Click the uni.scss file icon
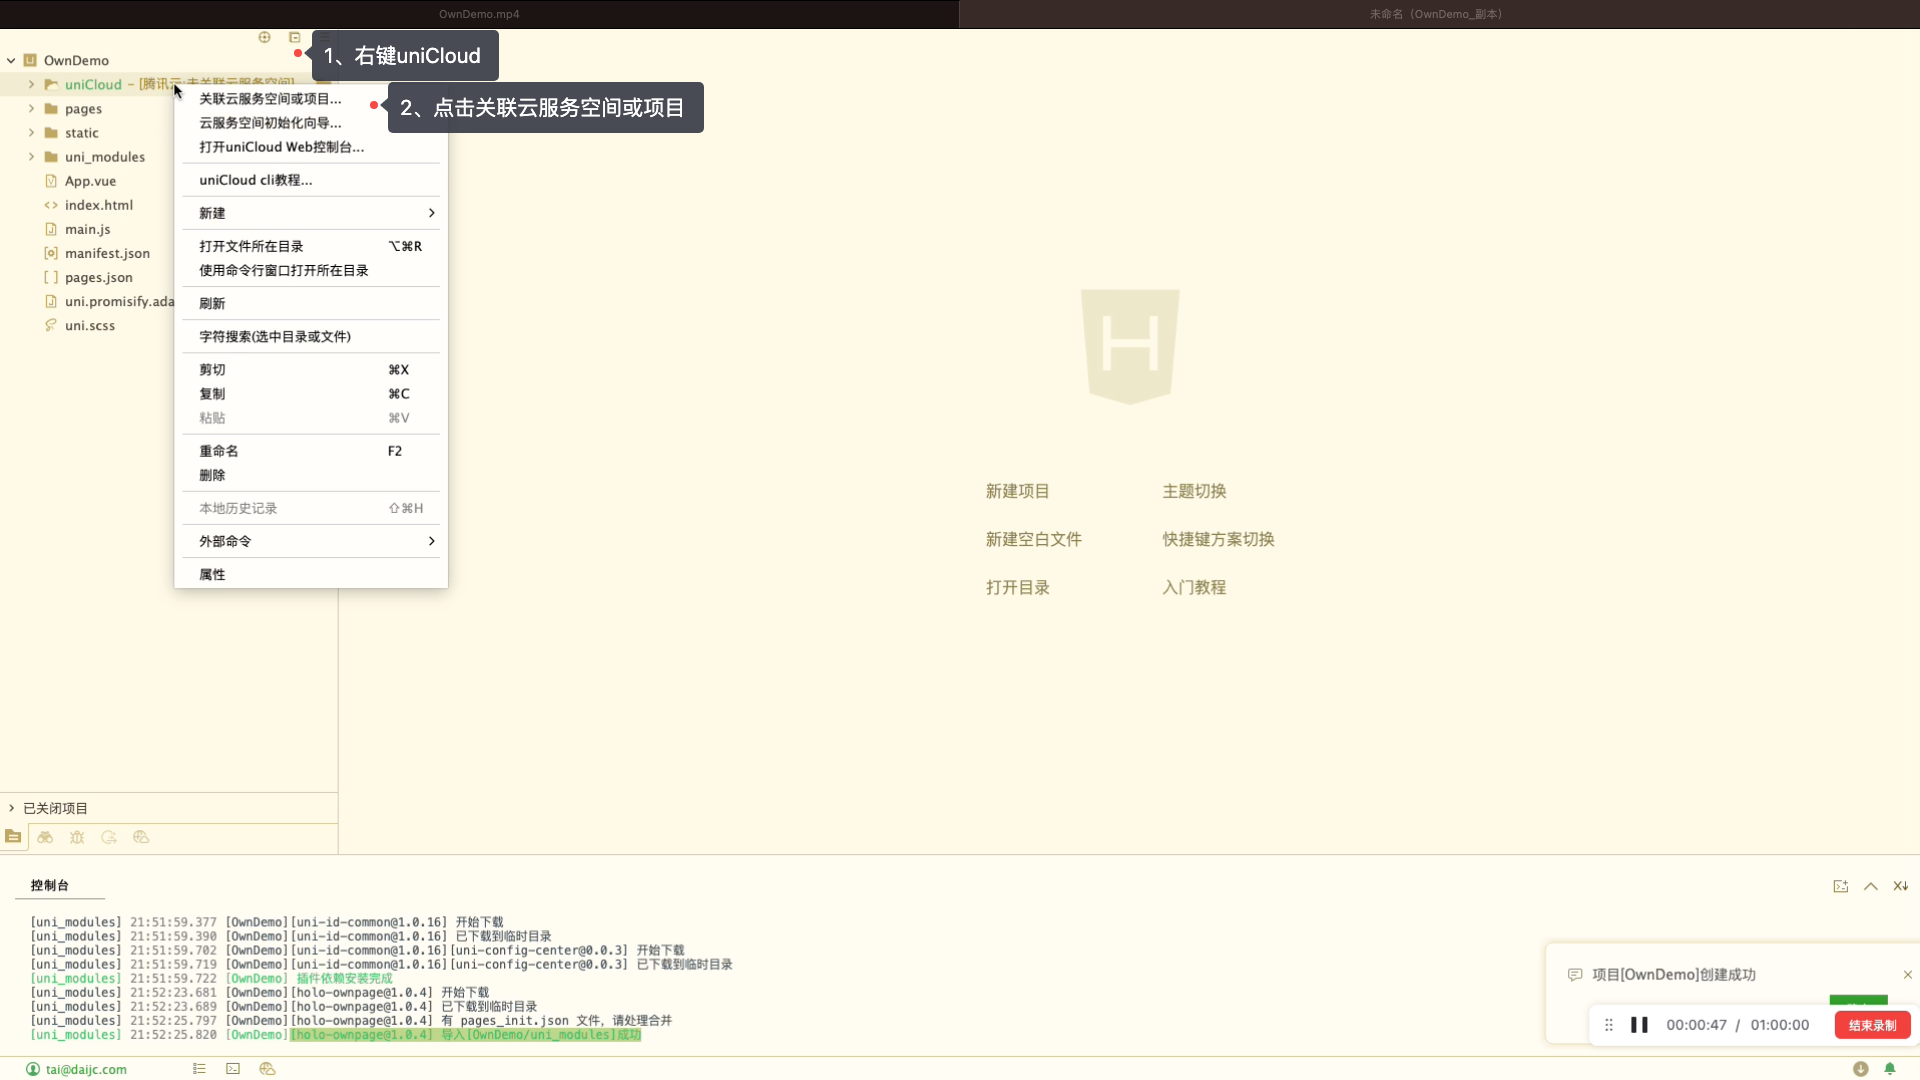1920x1080 pixels. tap(51, 325)
